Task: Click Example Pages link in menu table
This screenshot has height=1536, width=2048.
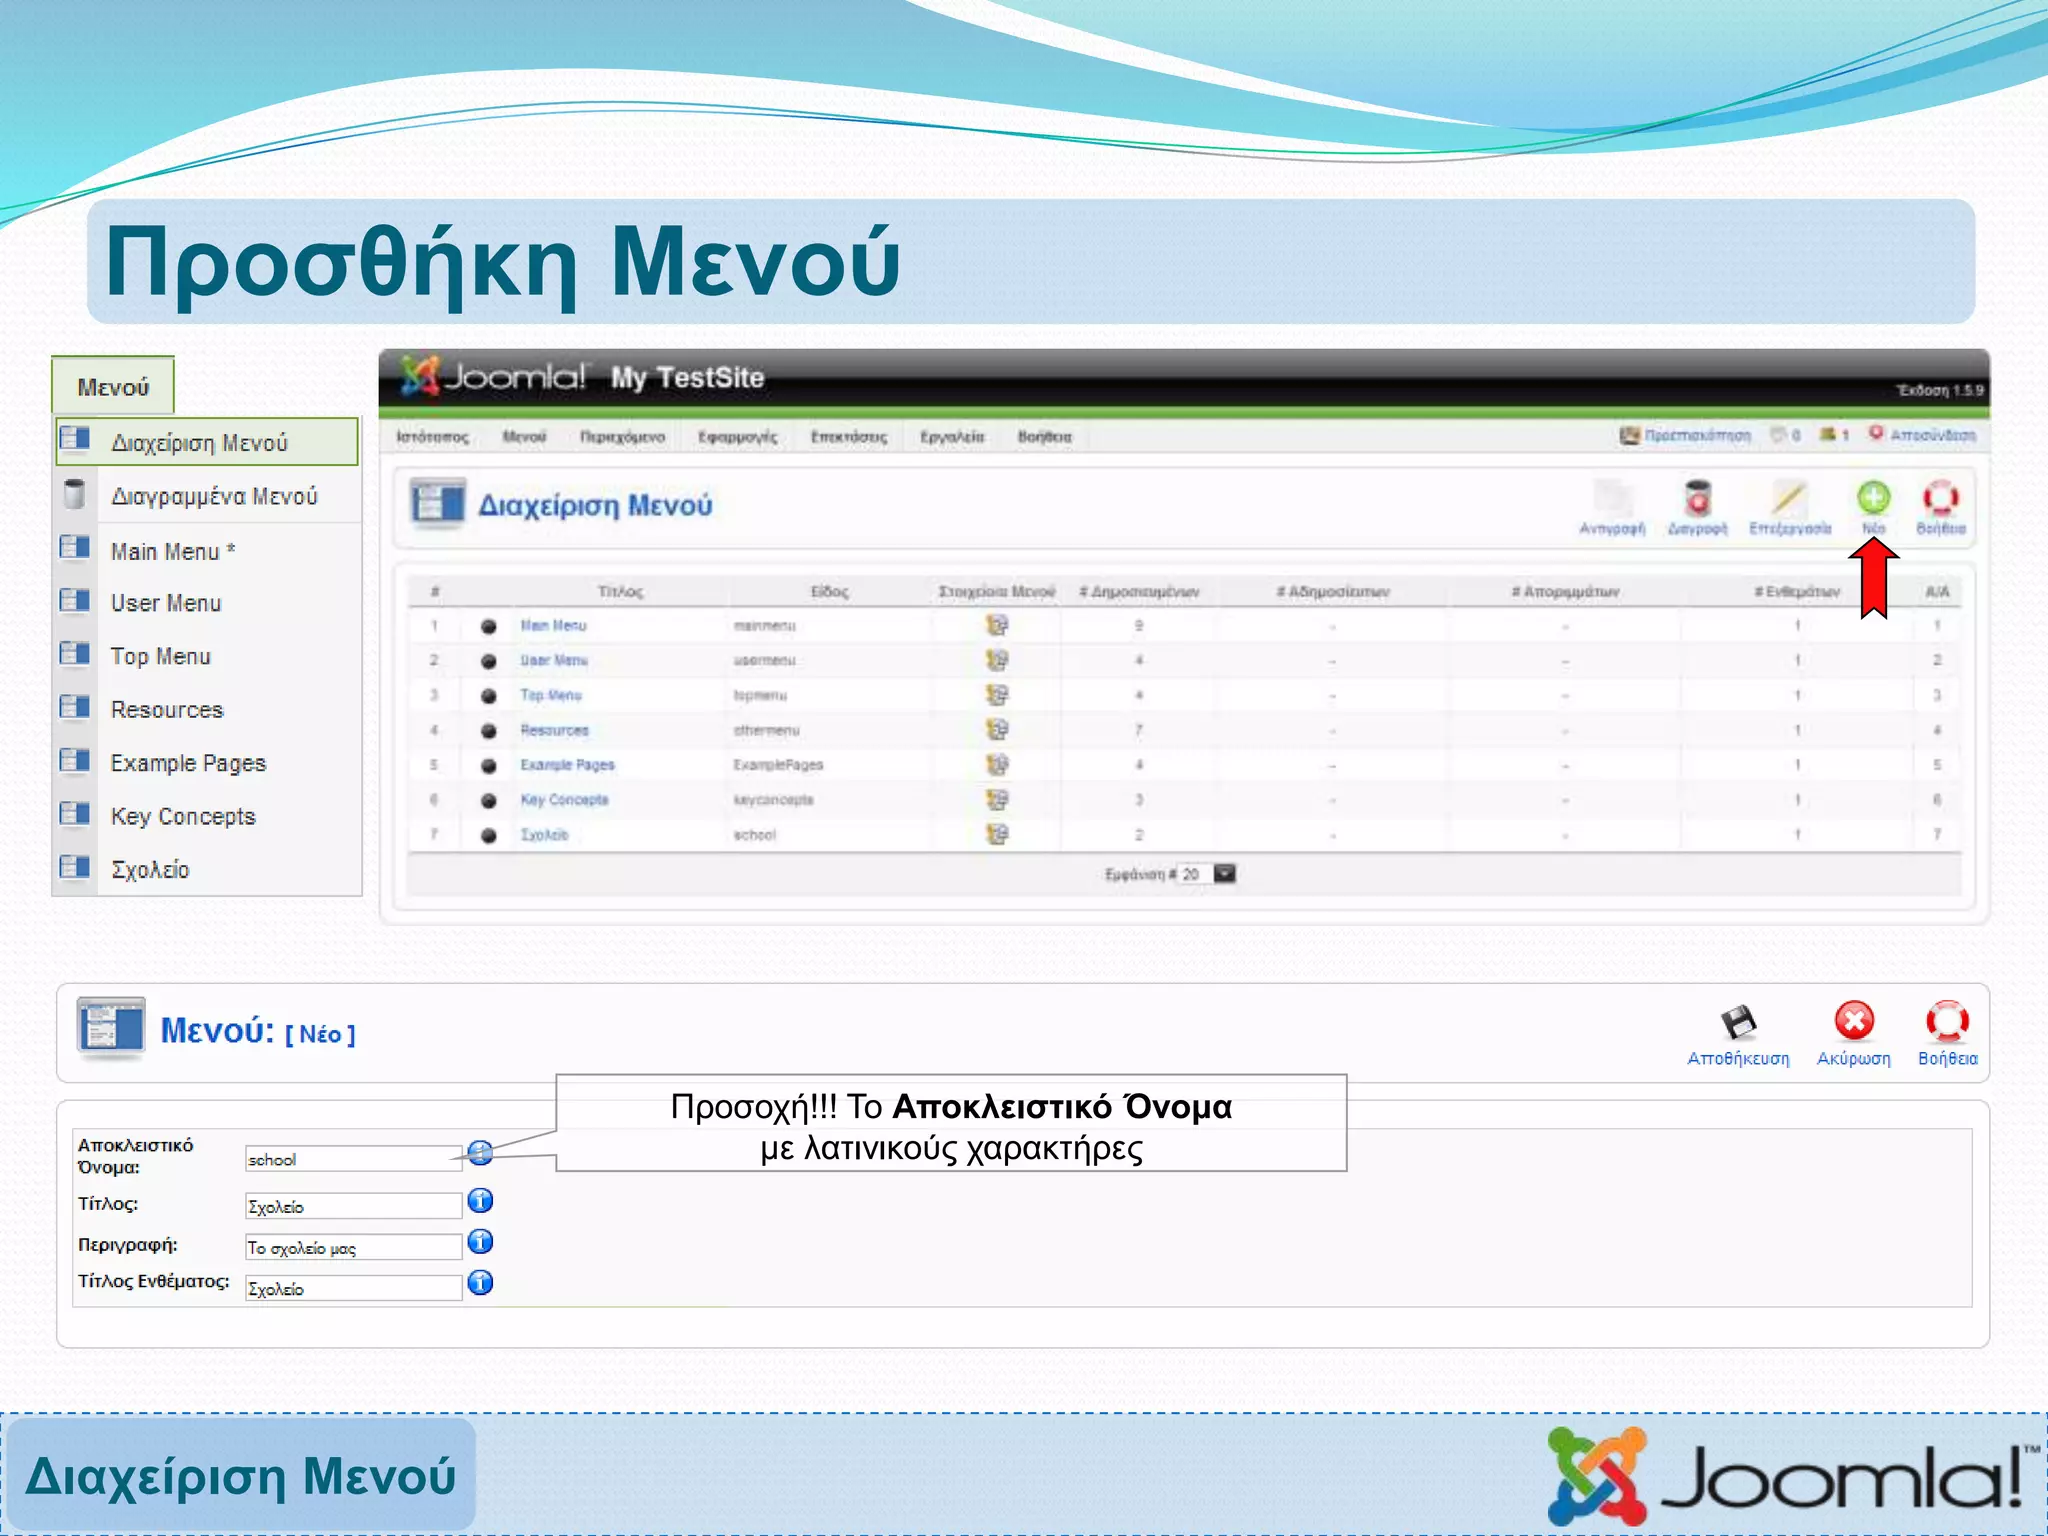Action: (567, 765)
